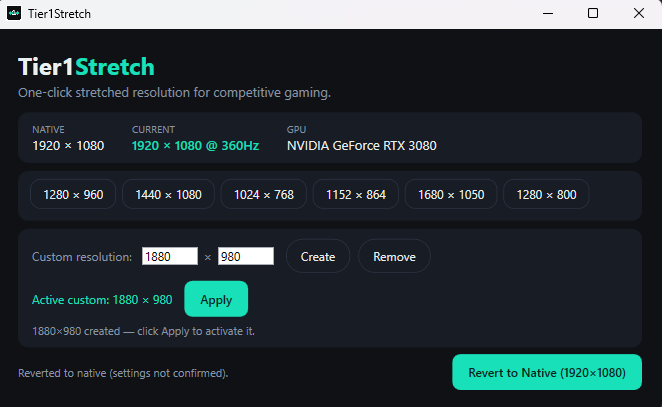Click the '1880×980 created' status message
The width and height of the screenshot is (662, 407).
point(144,331)
